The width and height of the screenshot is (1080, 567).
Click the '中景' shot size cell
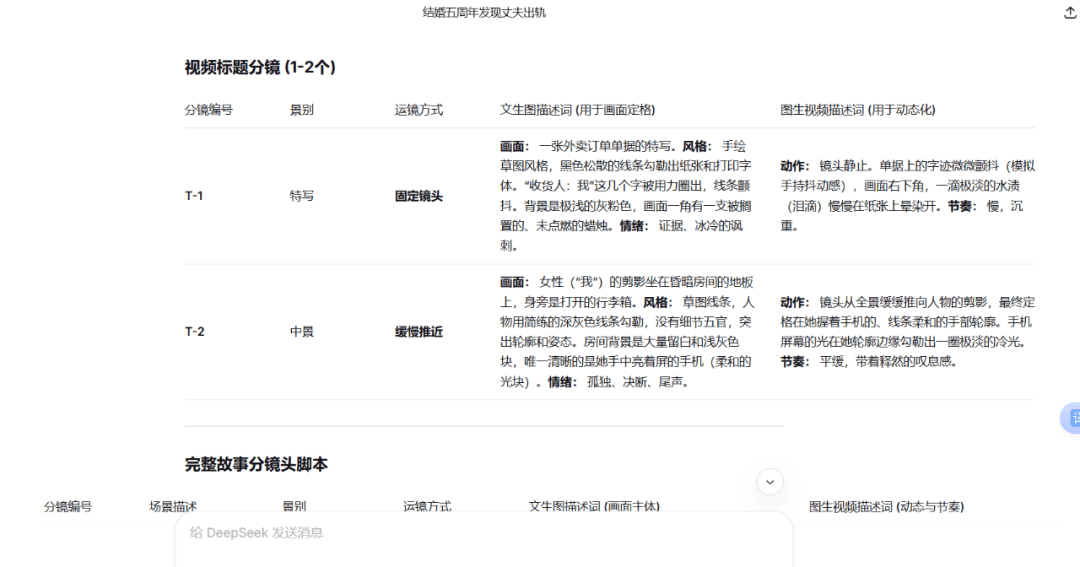[x=301, y=331]
